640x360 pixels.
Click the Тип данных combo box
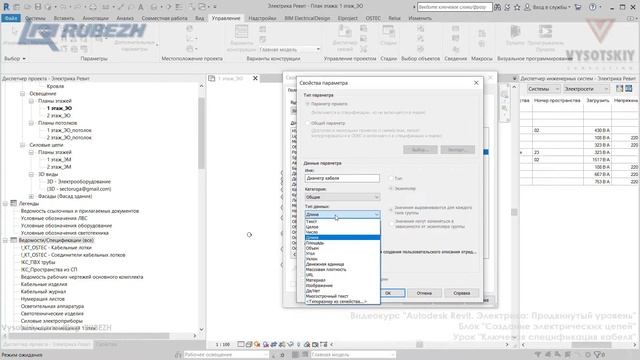(x=342, y=214)
